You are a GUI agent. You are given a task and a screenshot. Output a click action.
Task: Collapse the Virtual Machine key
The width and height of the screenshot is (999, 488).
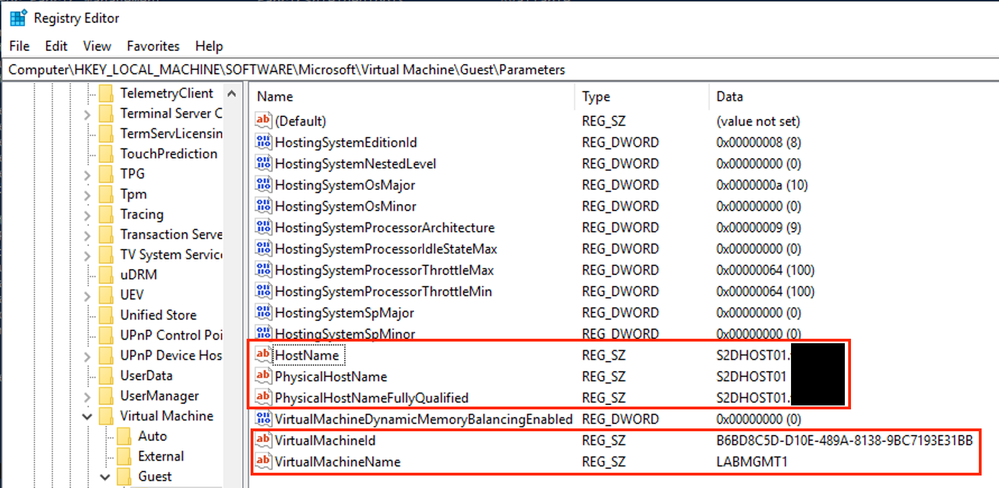coord(87,416)
